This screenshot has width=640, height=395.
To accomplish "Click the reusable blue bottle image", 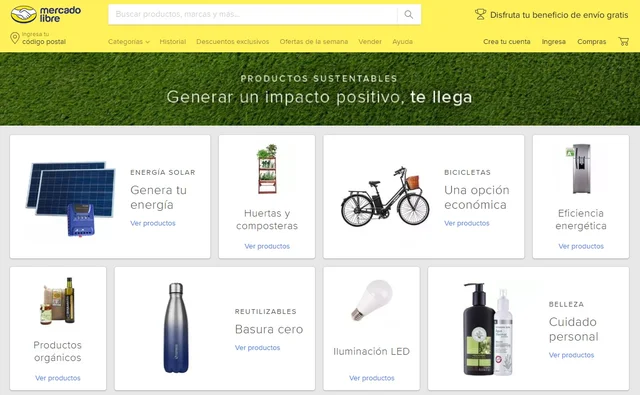I will [x=176, y=328].
